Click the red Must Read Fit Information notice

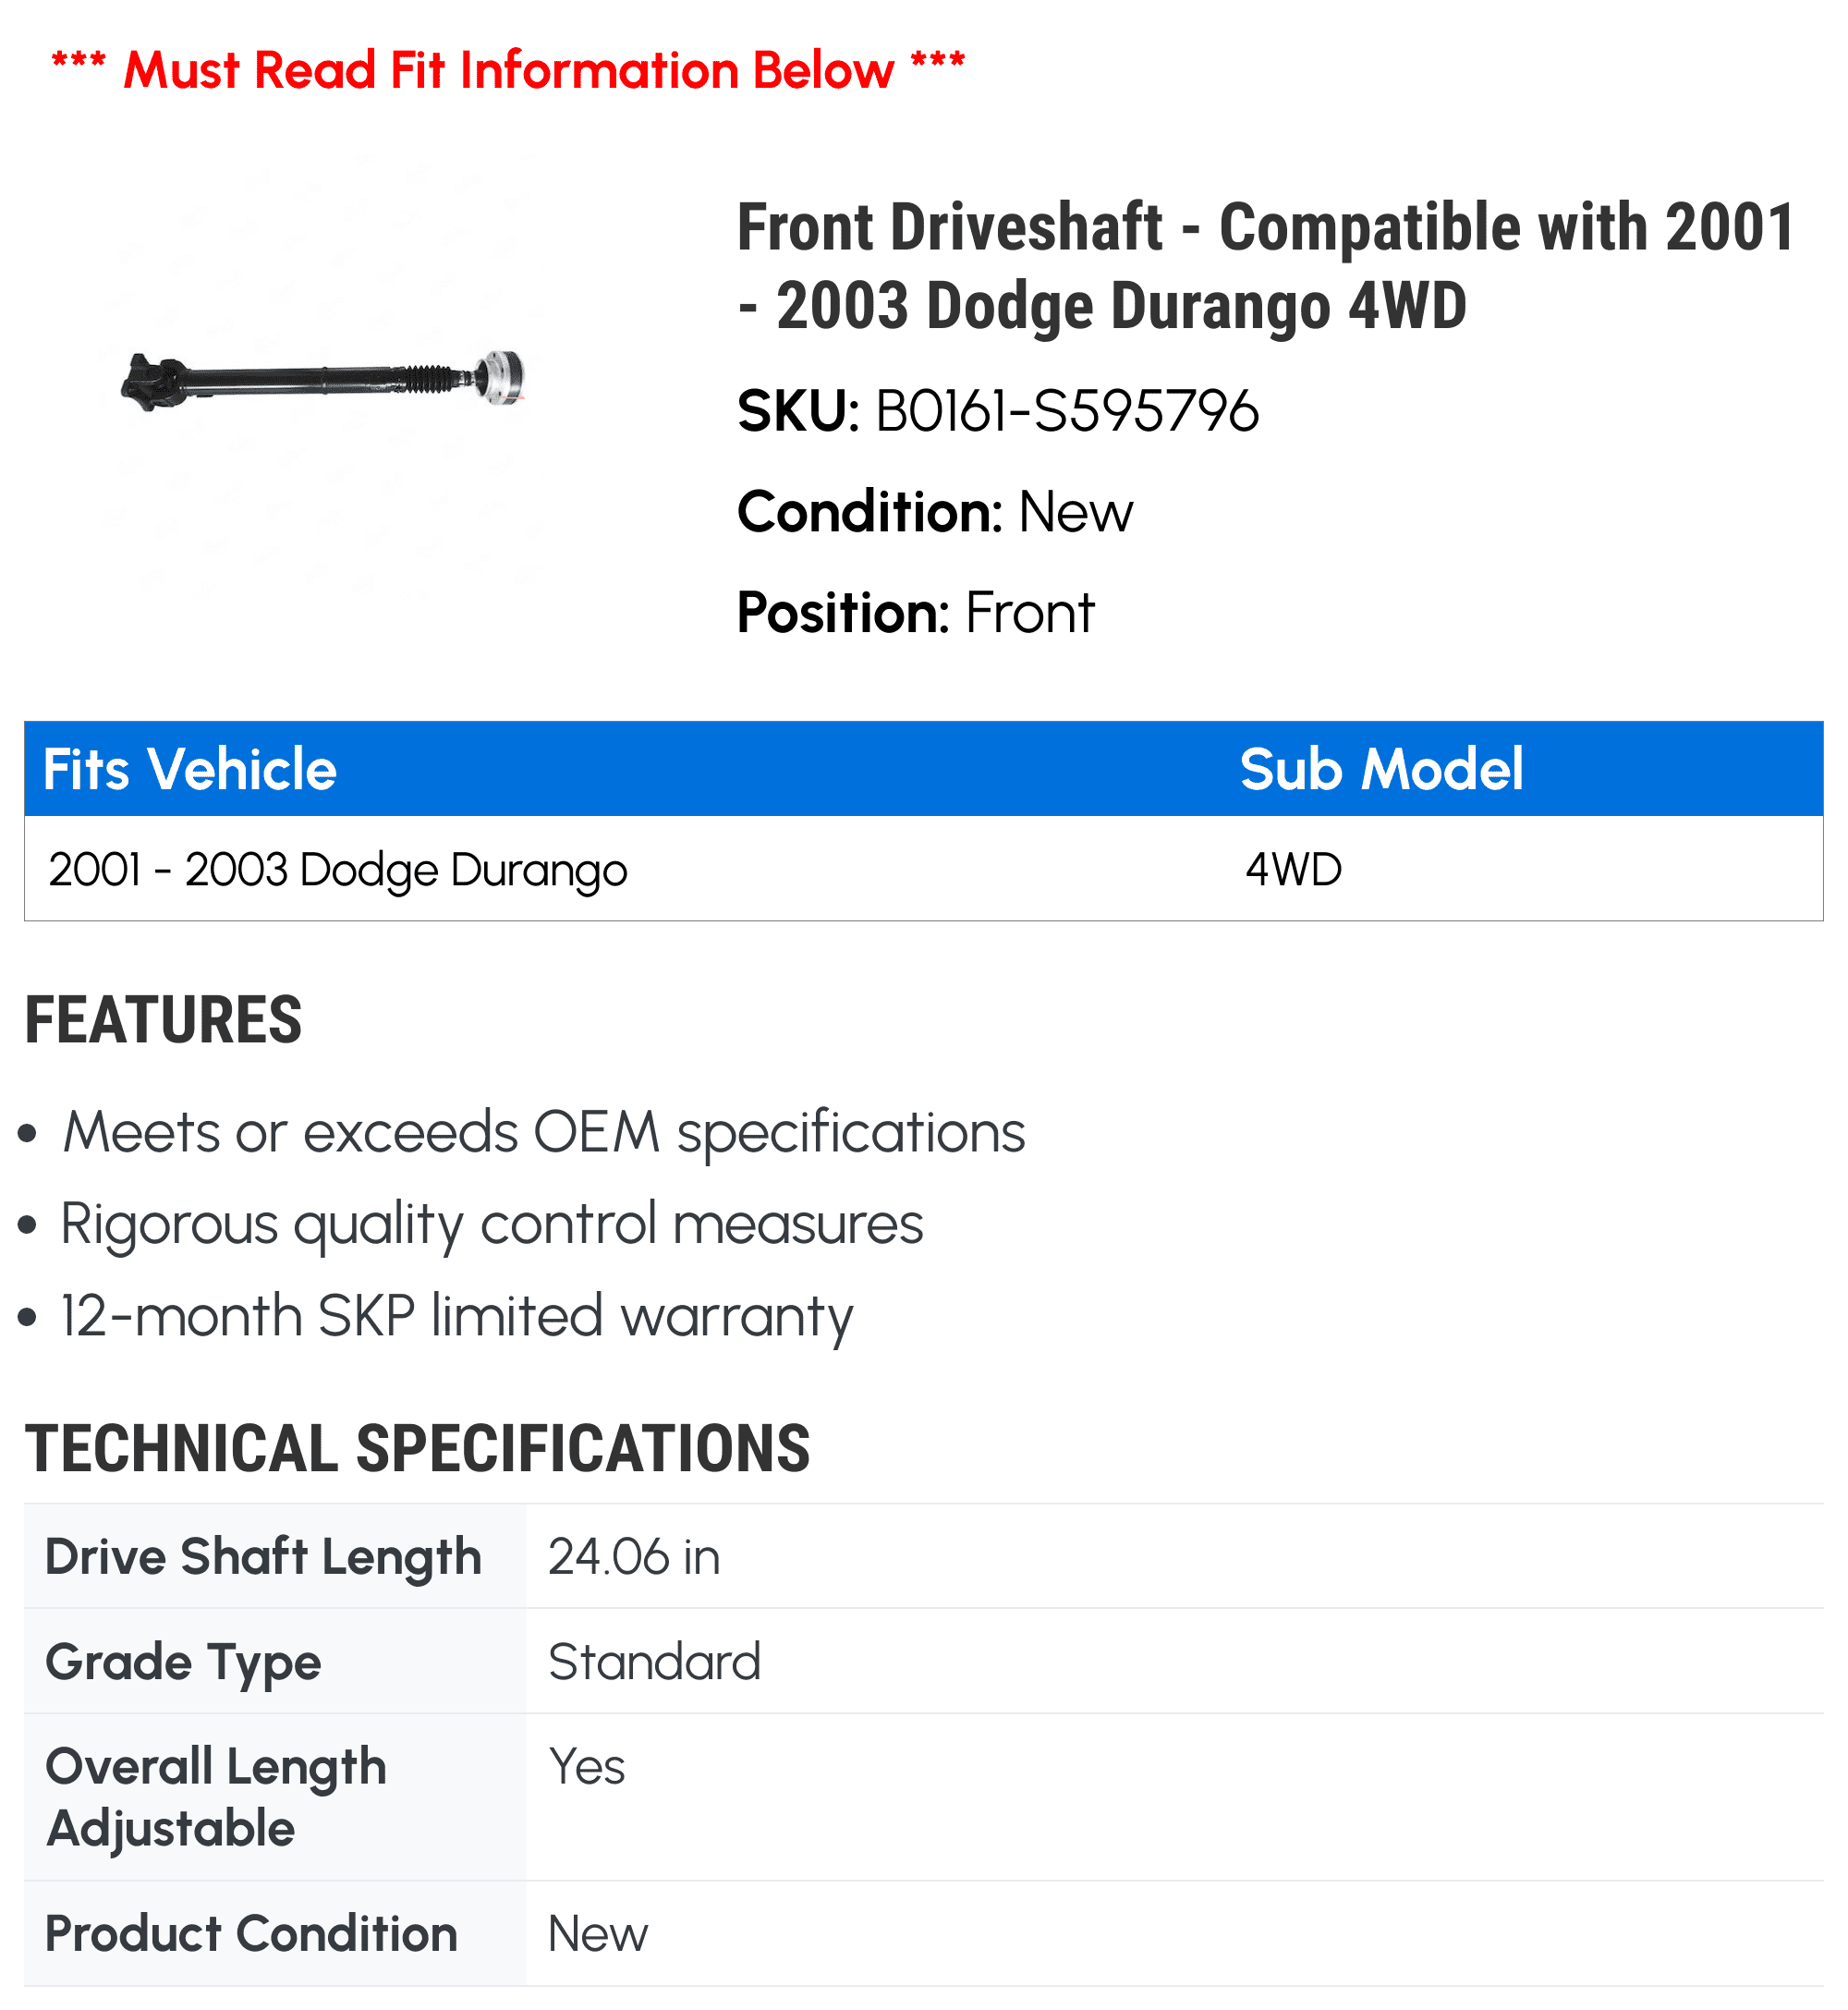coord(508,70)
